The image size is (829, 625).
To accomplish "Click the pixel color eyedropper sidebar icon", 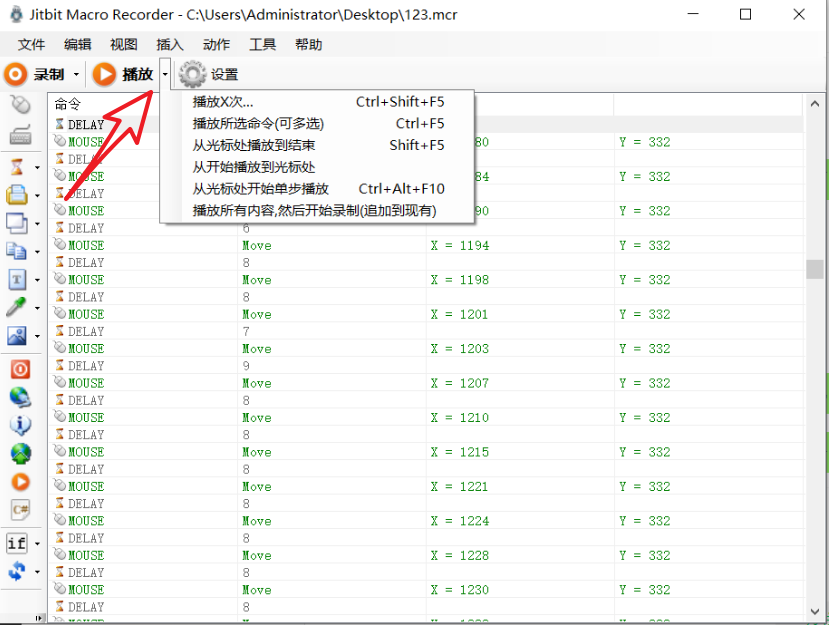I will point(17,307).
